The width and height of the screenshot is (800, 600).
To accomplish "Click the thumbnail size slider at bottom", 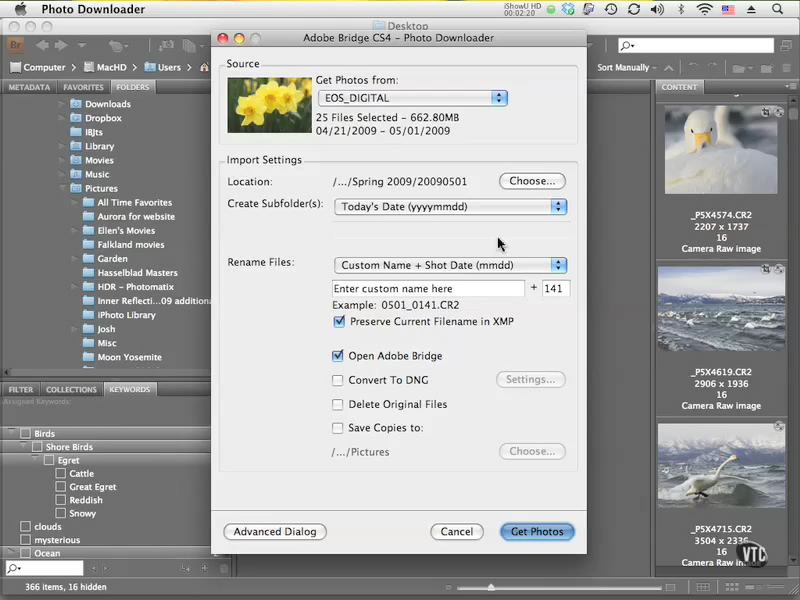I will (x=490, y=587).
